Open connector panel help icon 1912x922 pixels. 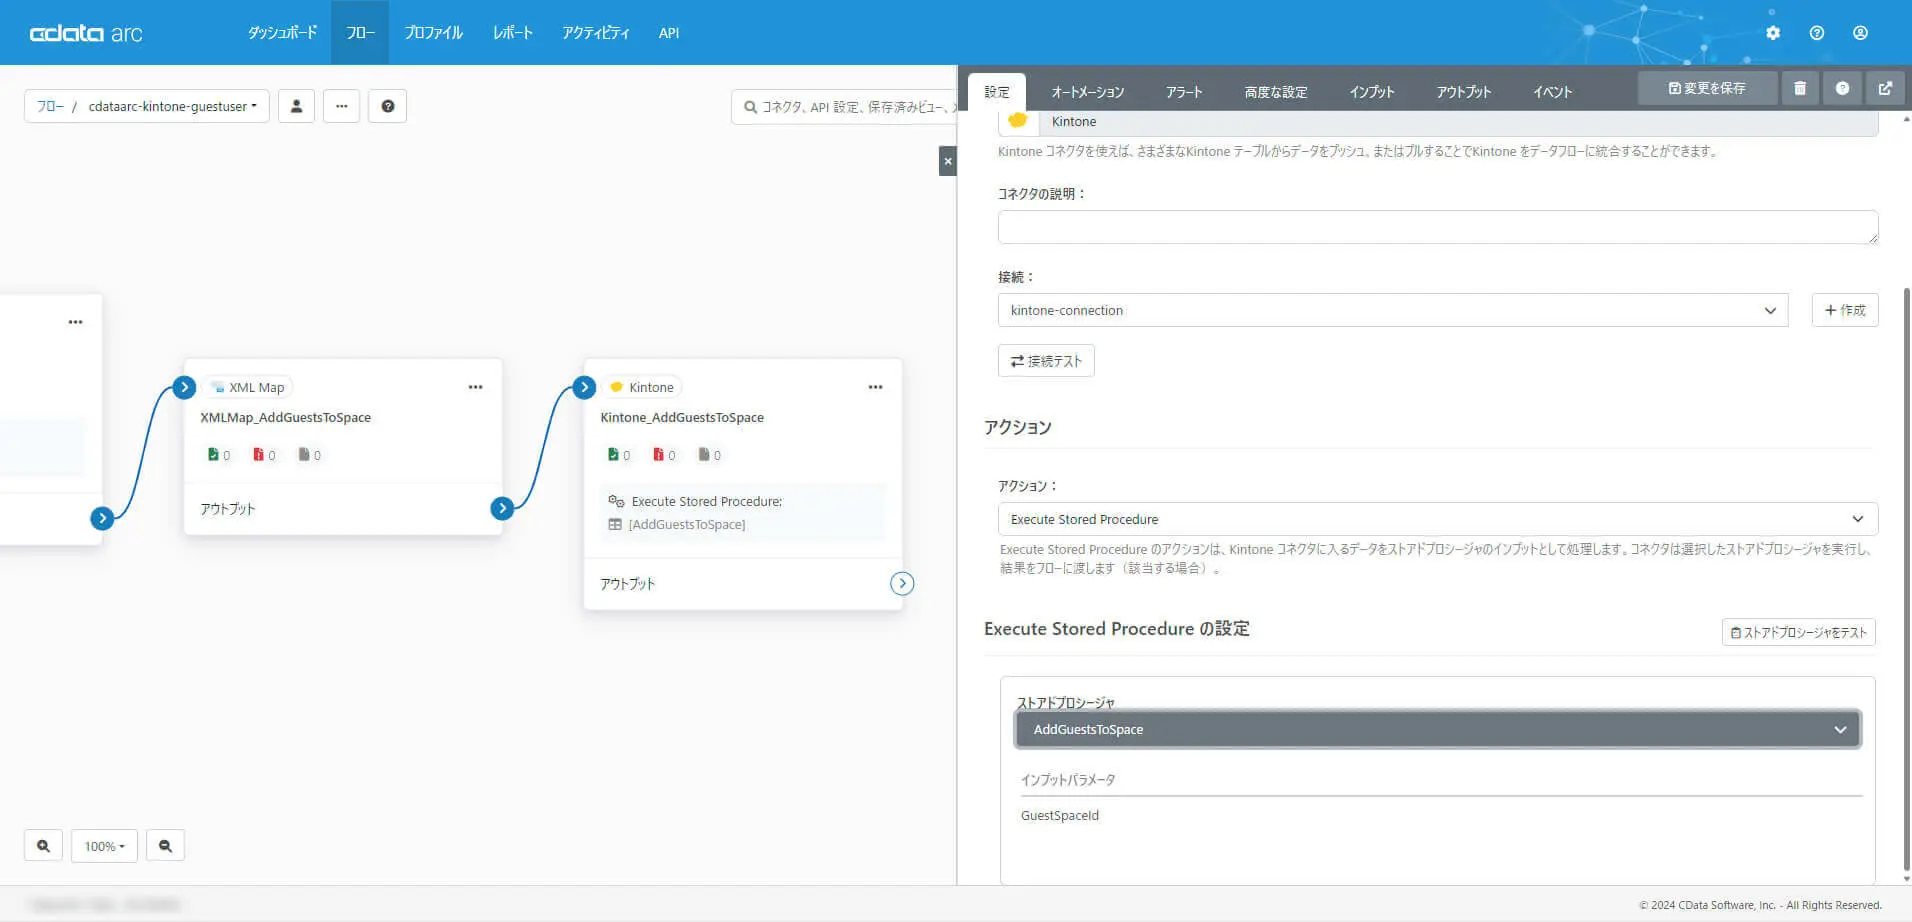pyautogui.click(x=1842, y=88)
